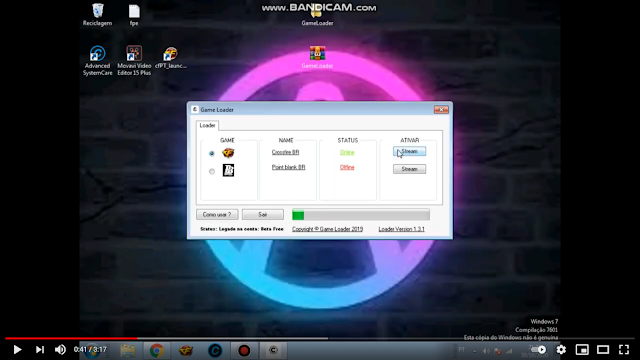Viewport: 640px width, 360px height.
Task: Switch to the Loader tab
Action: (207, 125)
